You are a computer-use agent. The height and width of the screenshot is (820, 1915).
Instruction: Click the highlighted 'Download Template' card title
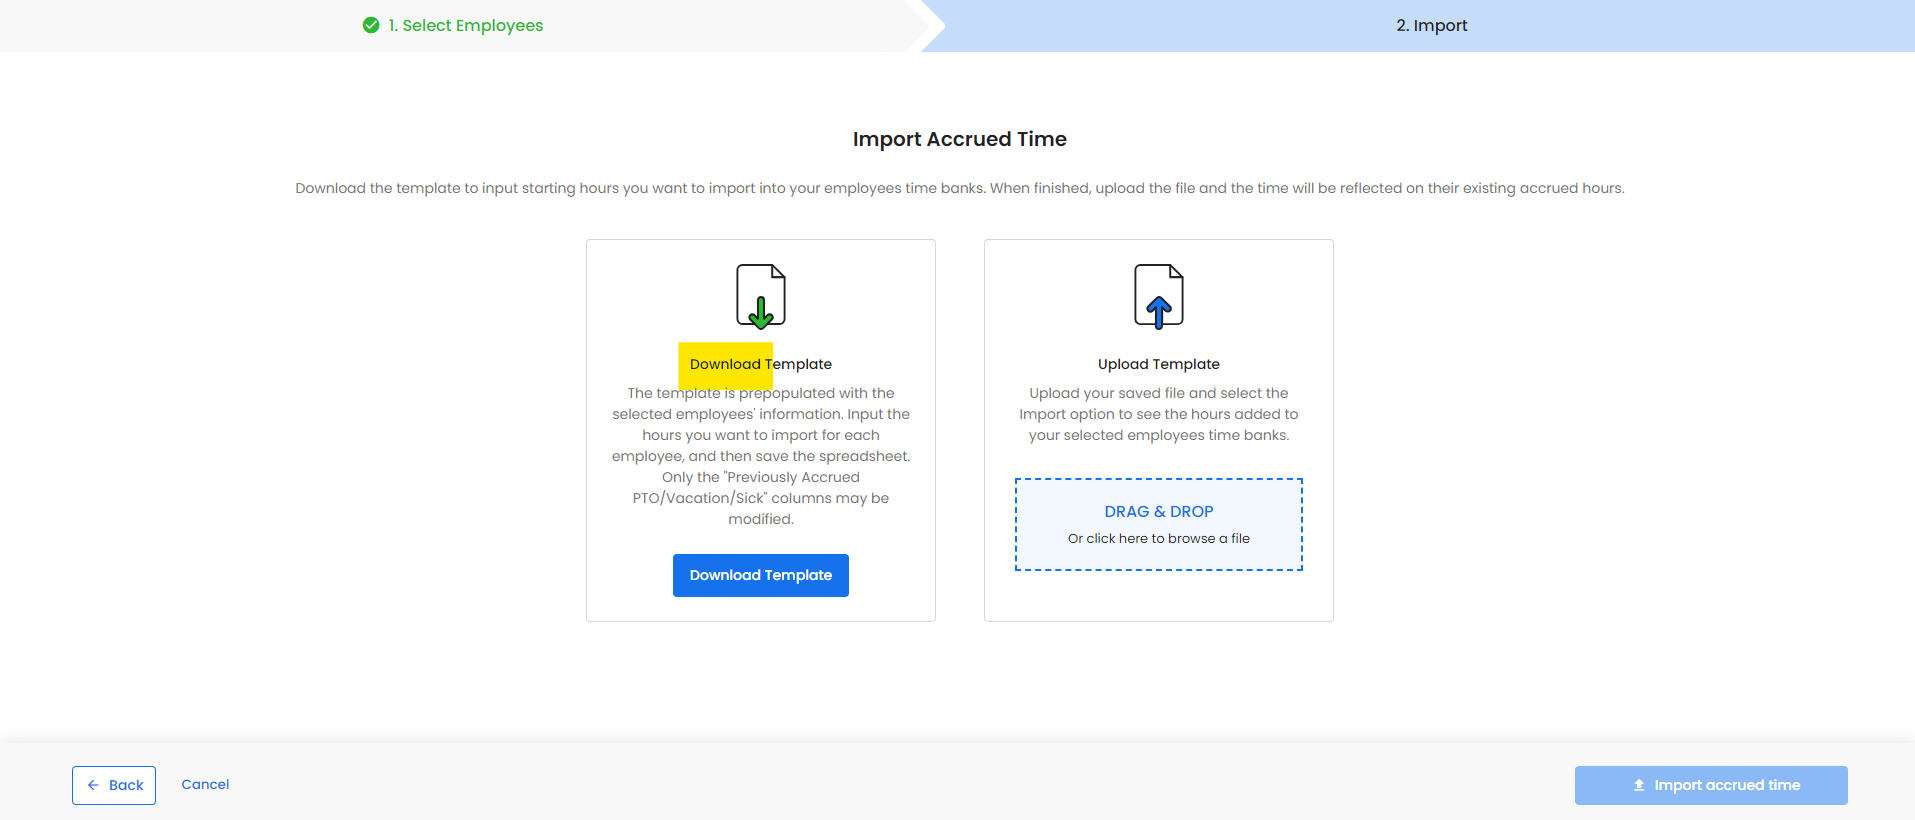pyautogui.click(x=760, y=364)
